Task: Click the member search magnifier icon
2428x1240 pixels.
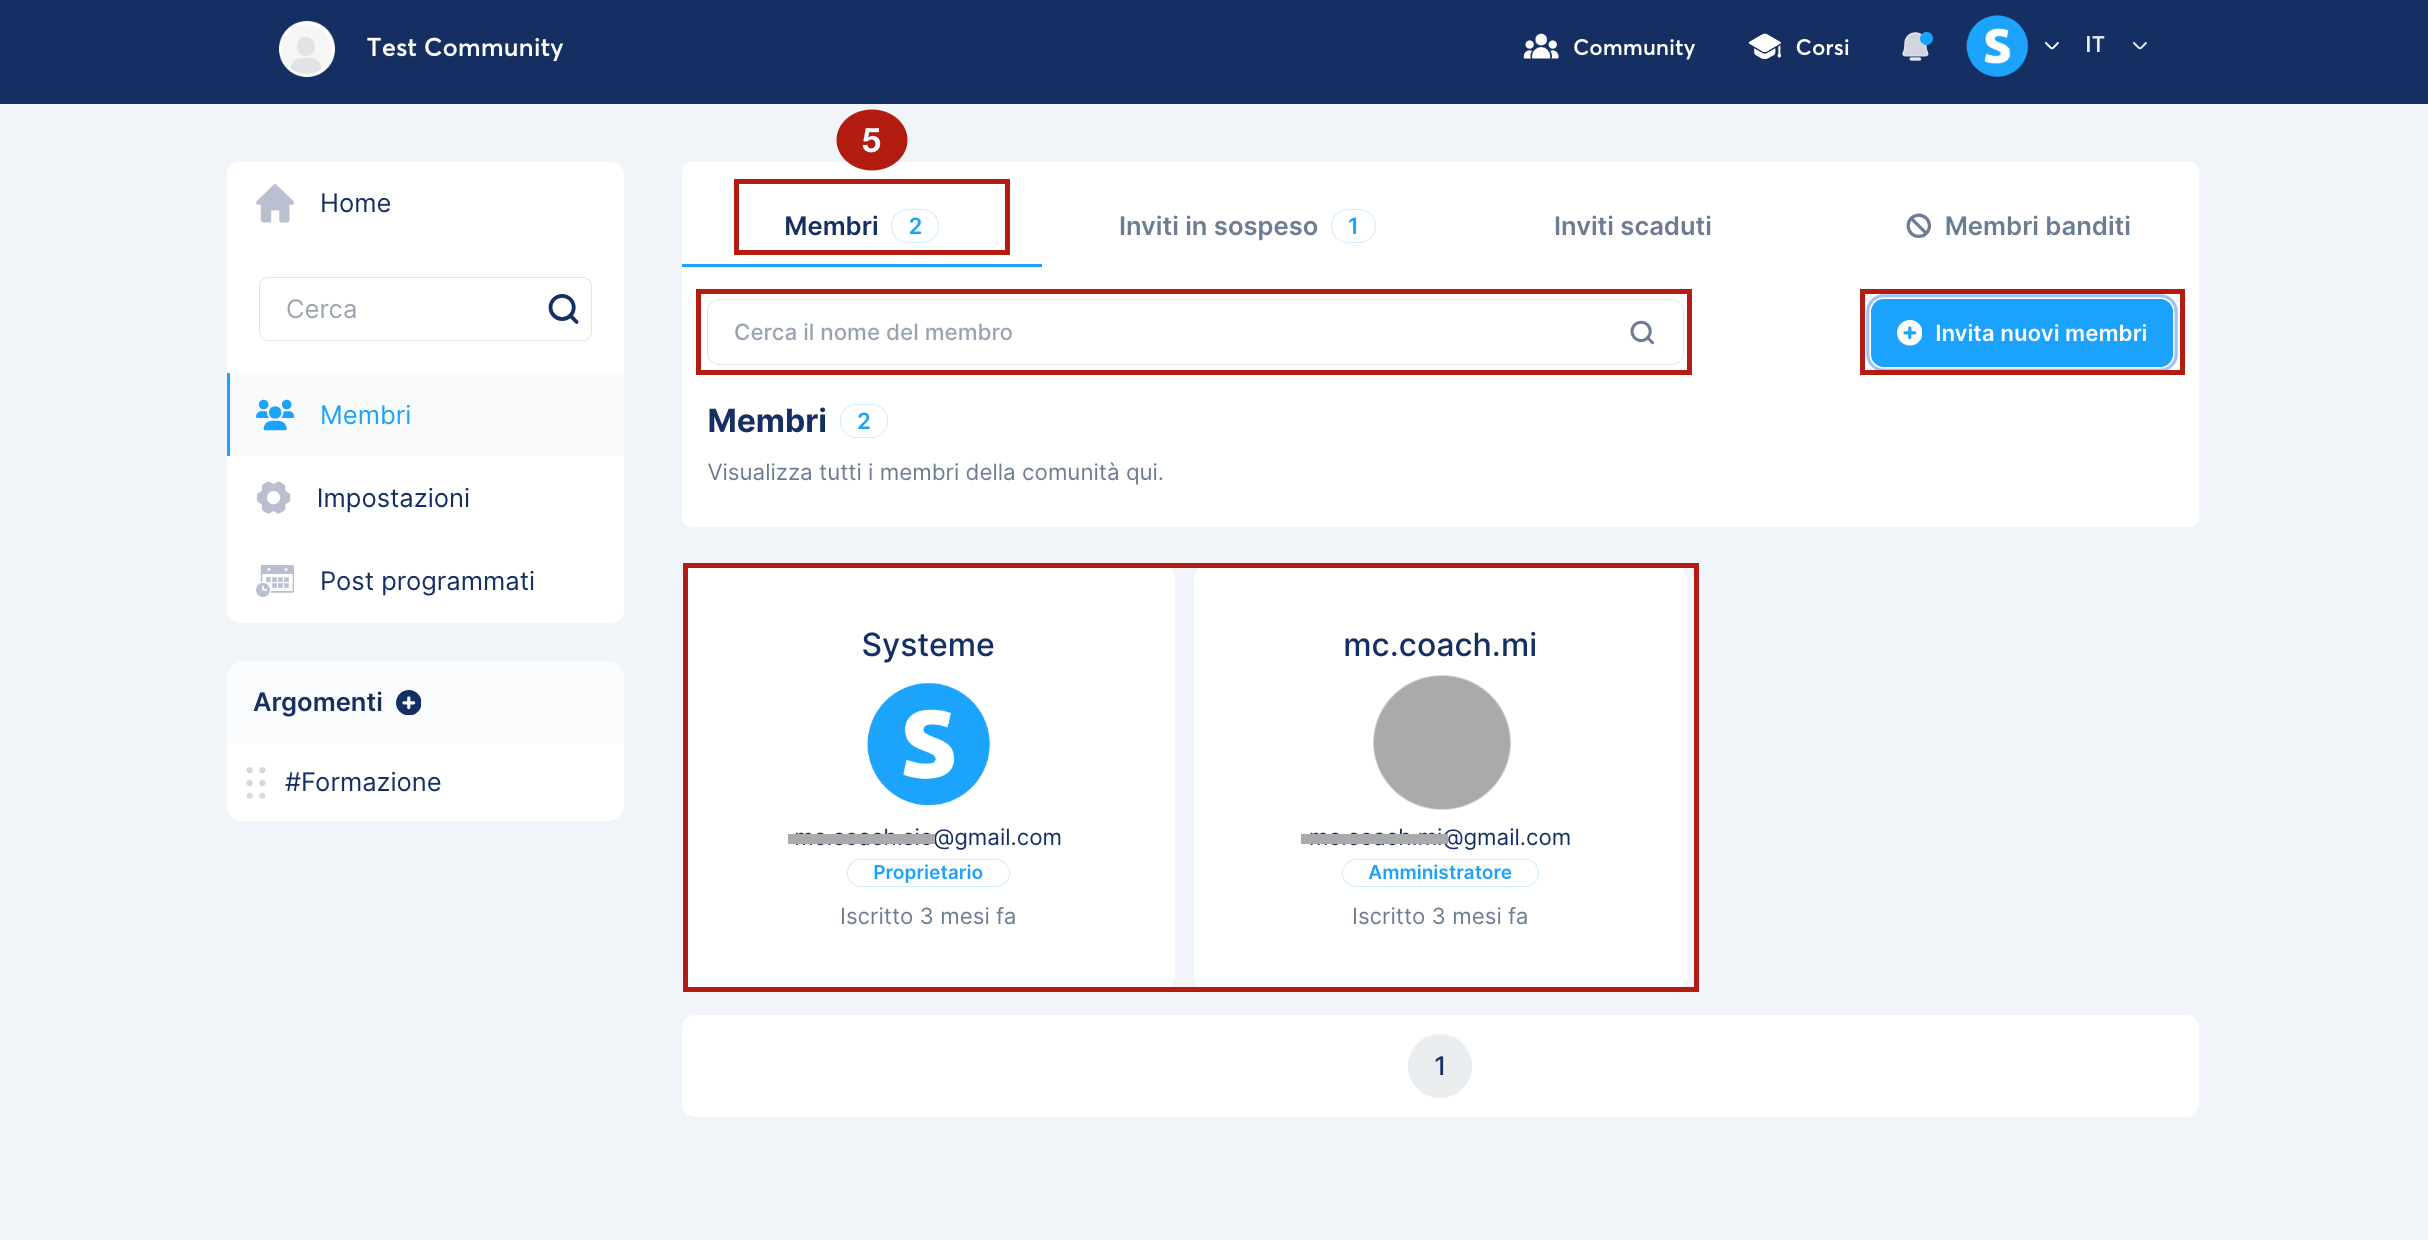Action: coord(1642,332)
